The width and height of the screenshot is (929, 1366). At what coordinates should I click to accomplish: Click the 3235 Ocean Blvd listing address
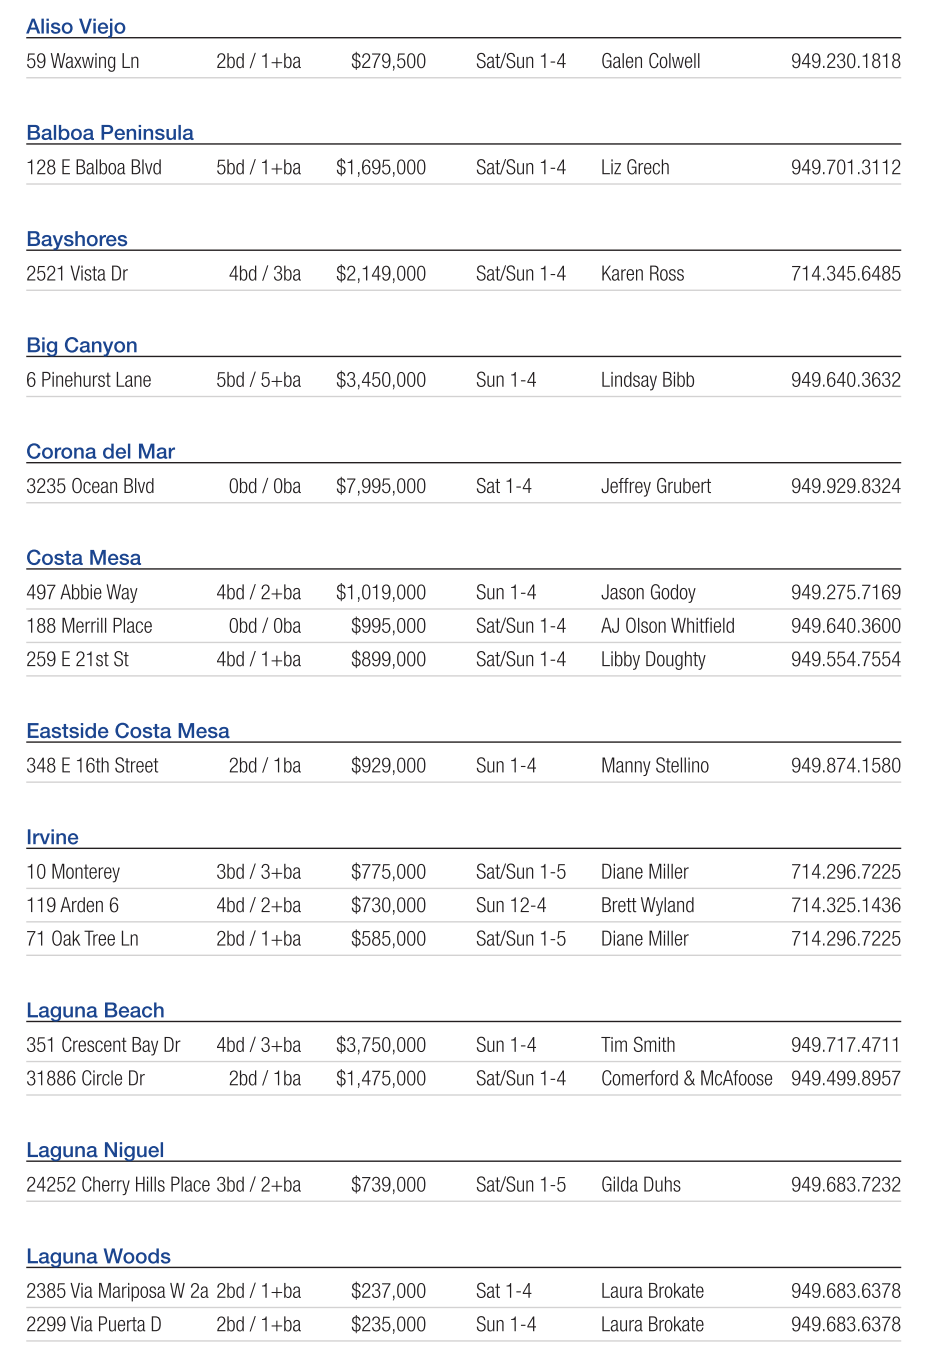point(90,487)
